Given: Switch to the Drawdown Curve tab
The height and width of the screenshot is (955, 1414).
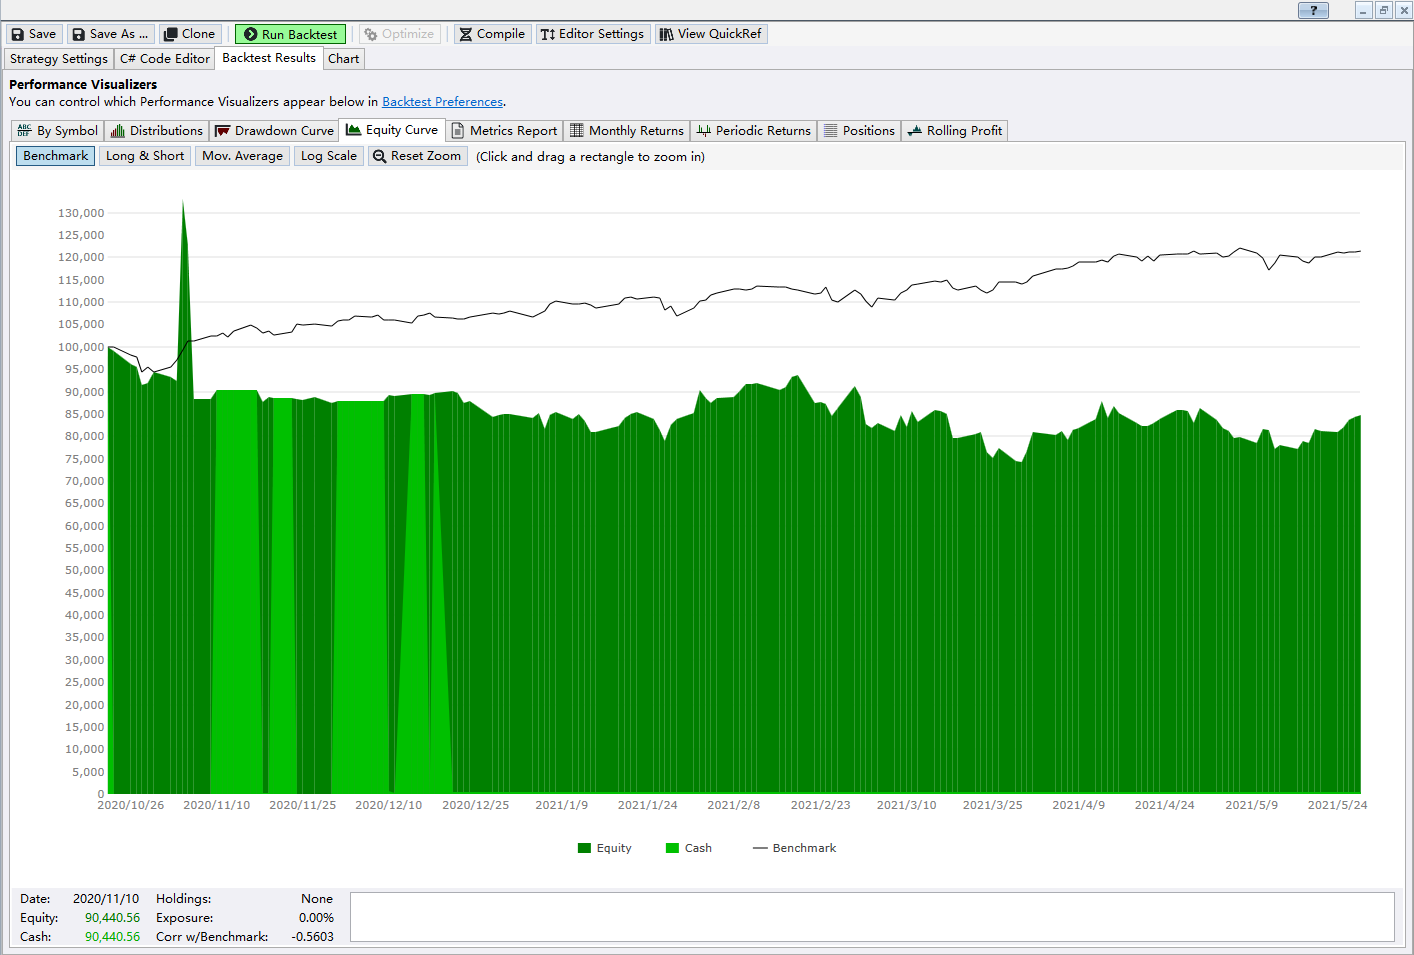Looking at the screenshot, I should coord(275,131).
